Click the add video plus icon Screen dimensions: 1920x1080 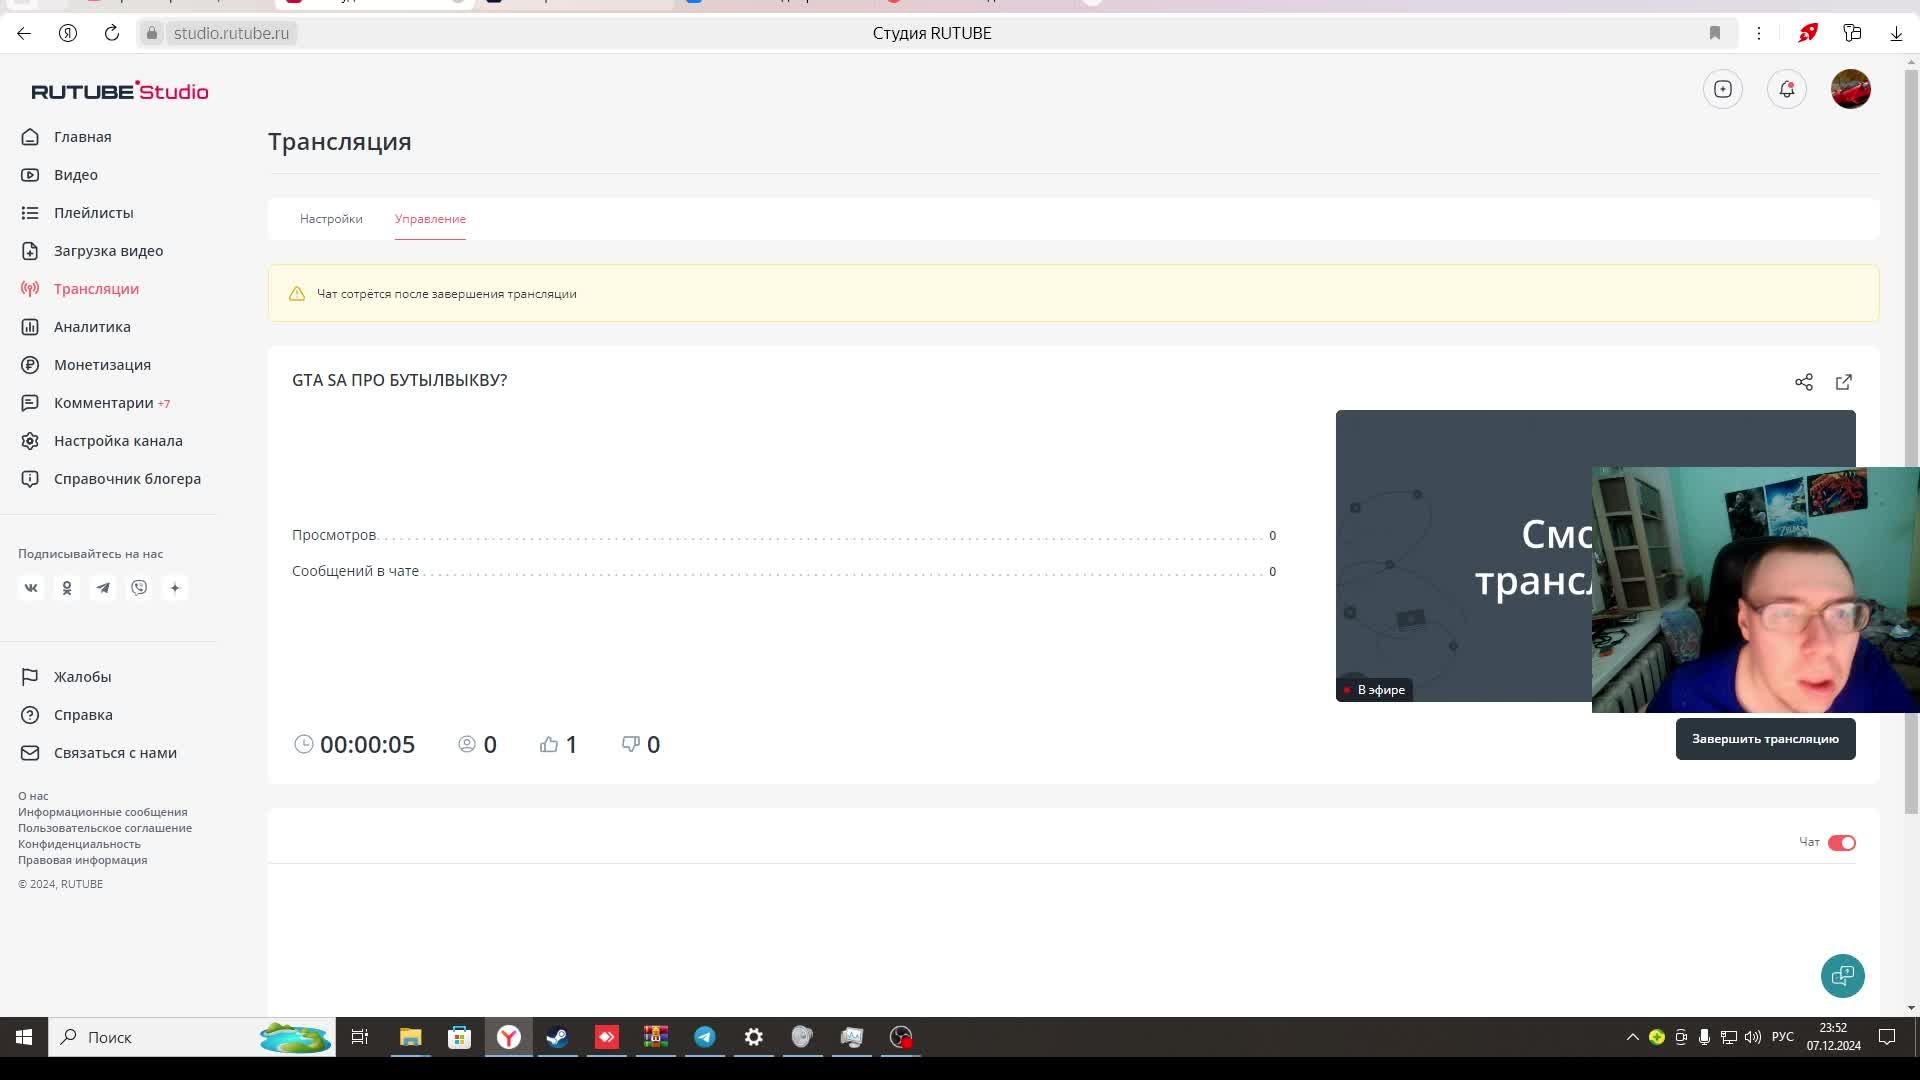(1723, 89)
